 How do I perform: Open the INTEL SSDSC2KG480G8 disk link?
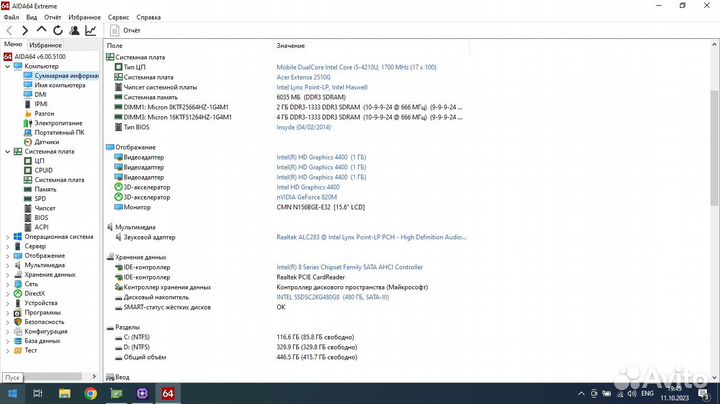click(332, 297)
